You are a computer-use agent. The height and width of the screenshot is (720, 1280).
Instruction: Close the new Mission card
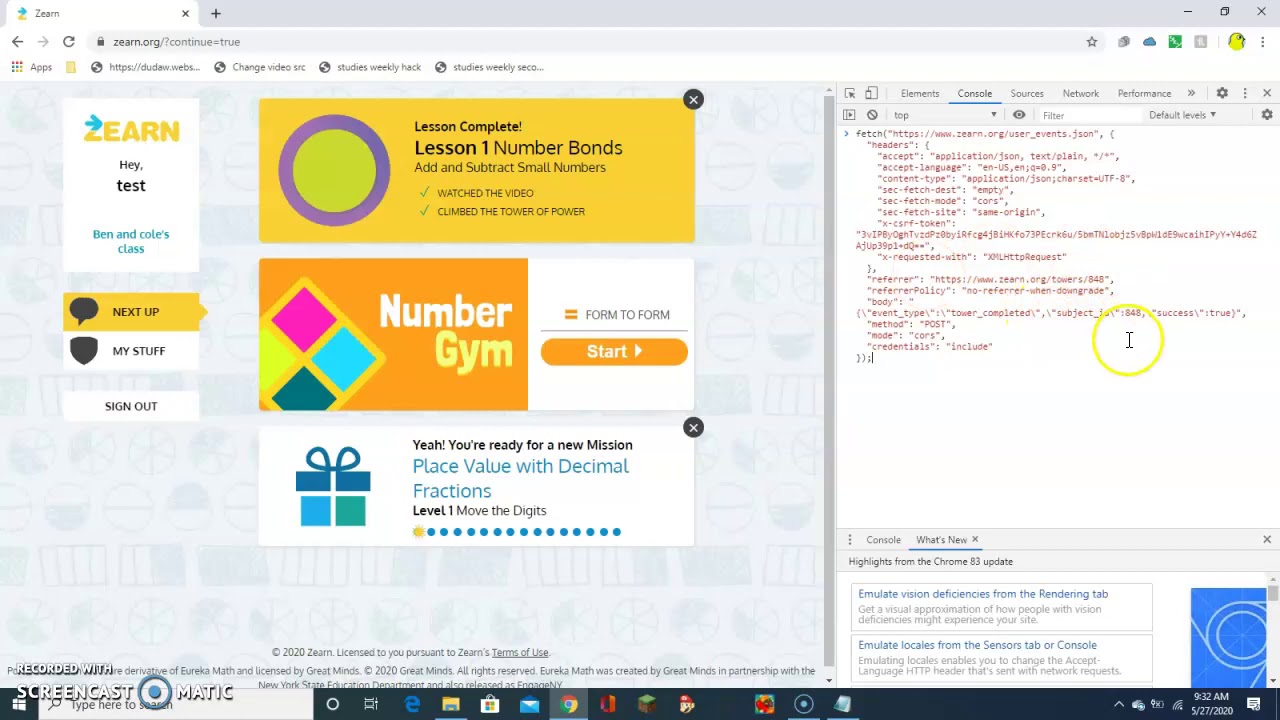(693, 427)
